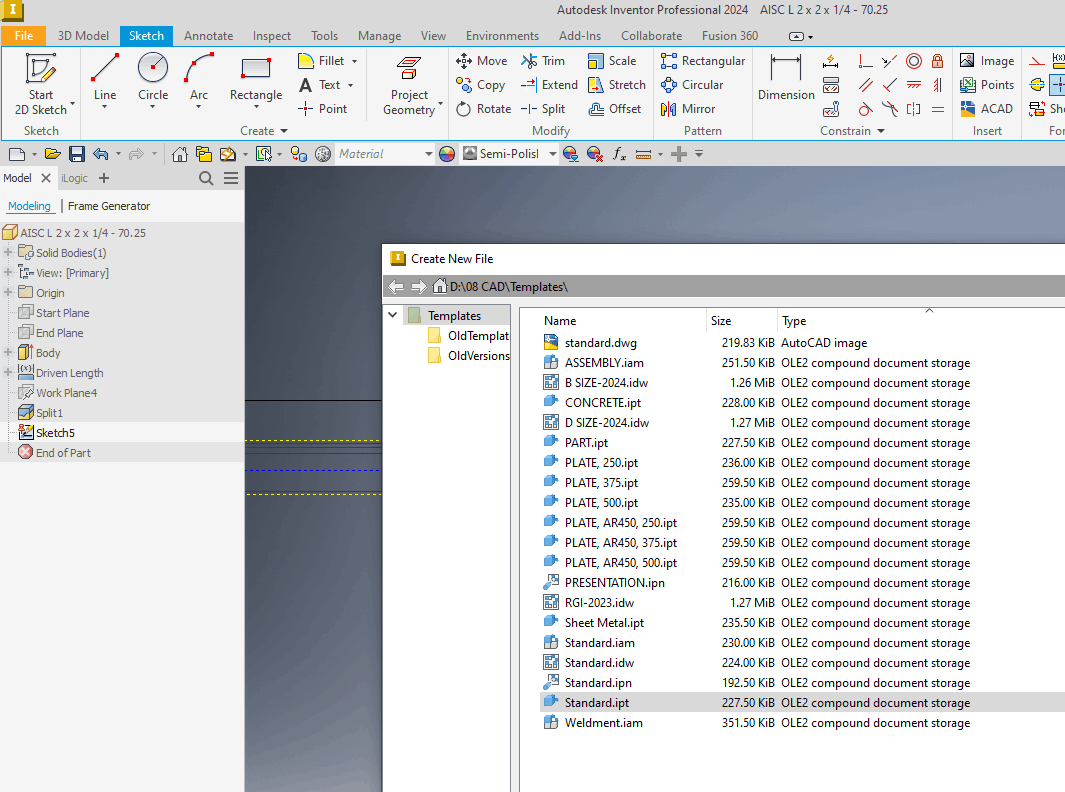Open the 3D Model ribbon tab
The width and height of the screenshot is (1065, 792).
coord(83,36)
